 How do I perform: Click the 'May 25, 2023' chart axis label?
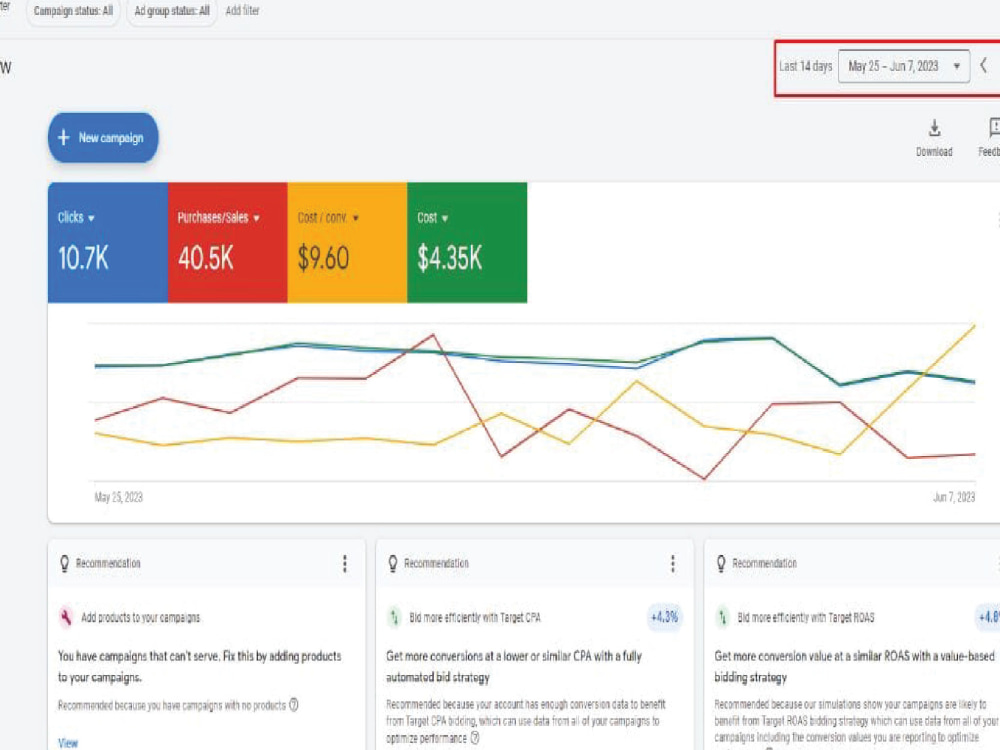[119, 497]
